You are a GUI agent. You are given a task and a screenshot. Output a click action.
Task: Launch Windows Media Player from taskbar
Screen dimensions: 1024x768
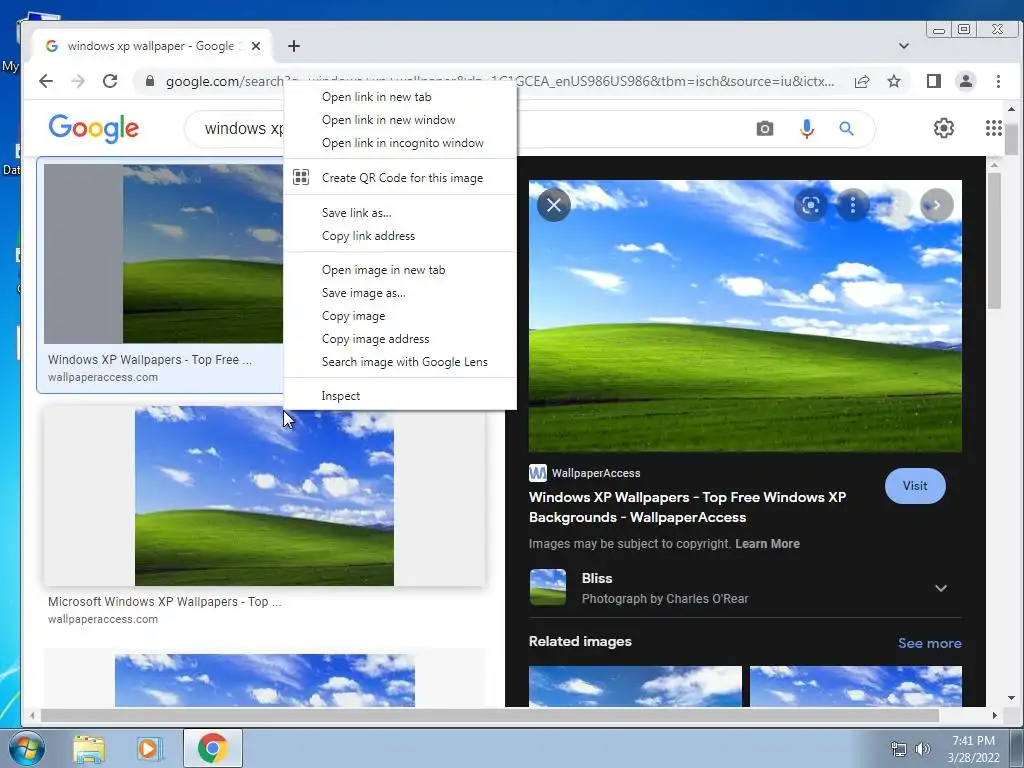[148, 748]
